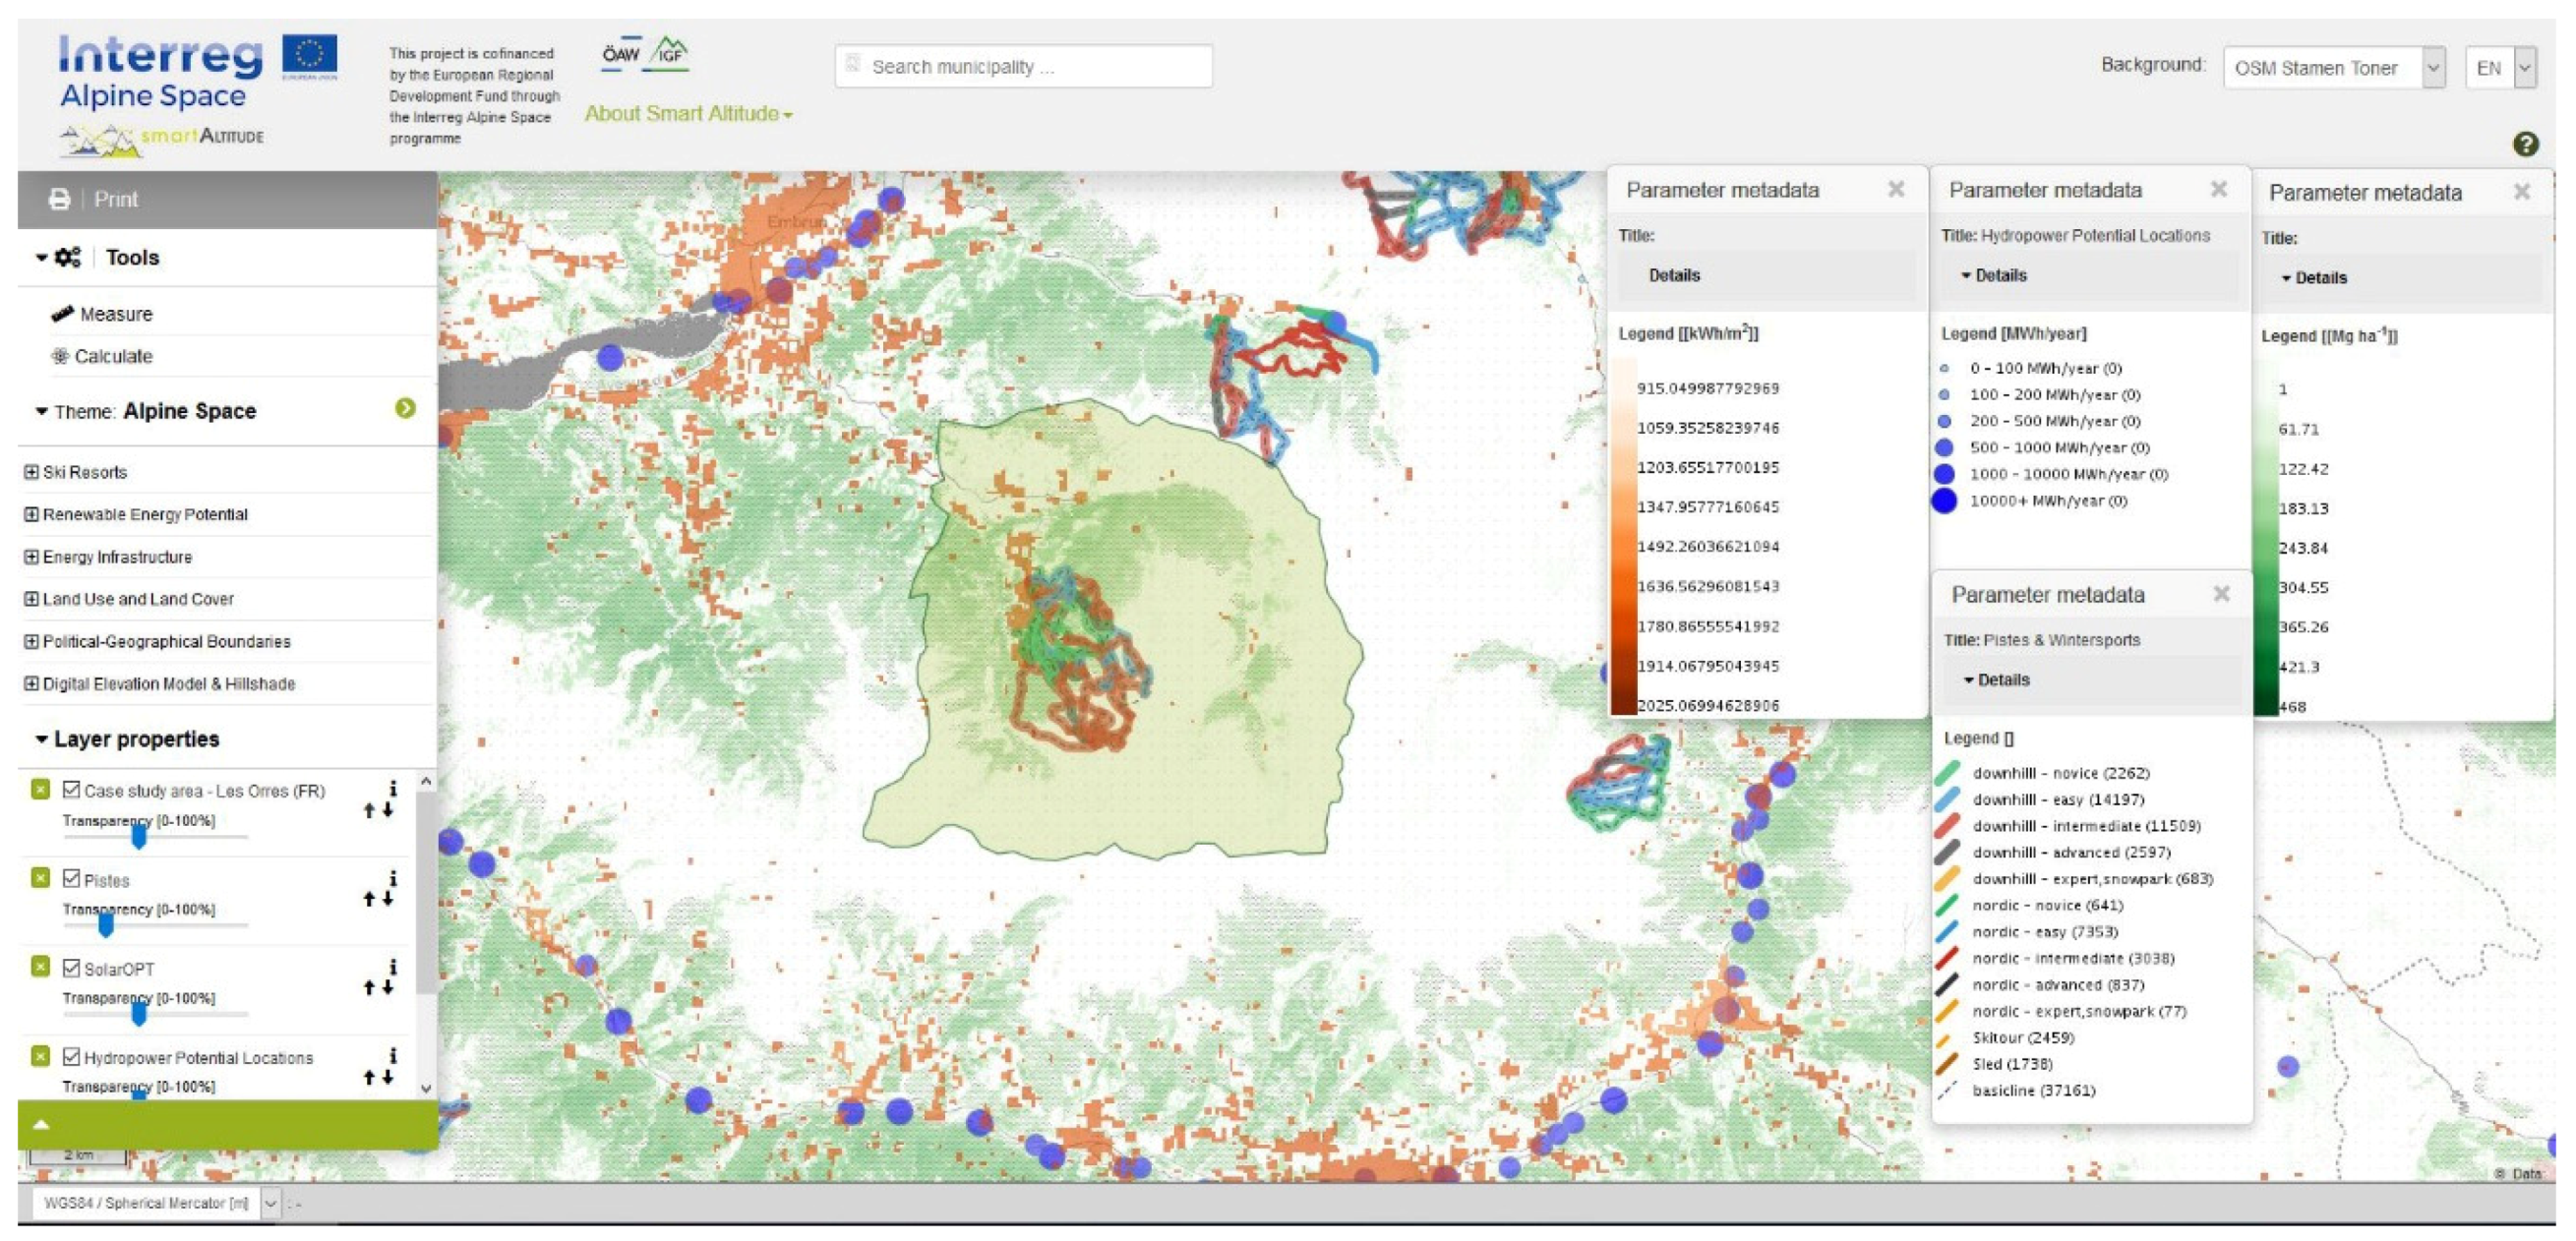Click the green help question mark icon
Screen dimensions: 2576x1241
point(2524,145)
